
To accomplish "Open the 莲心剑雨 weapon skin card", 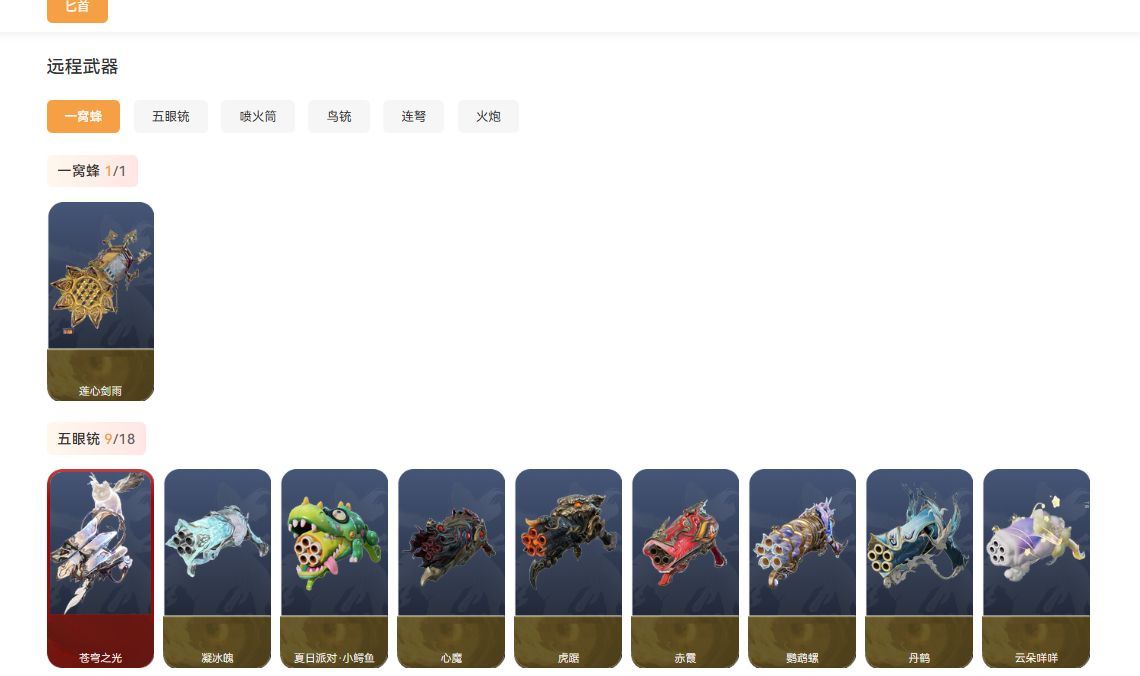I will 100,301.
